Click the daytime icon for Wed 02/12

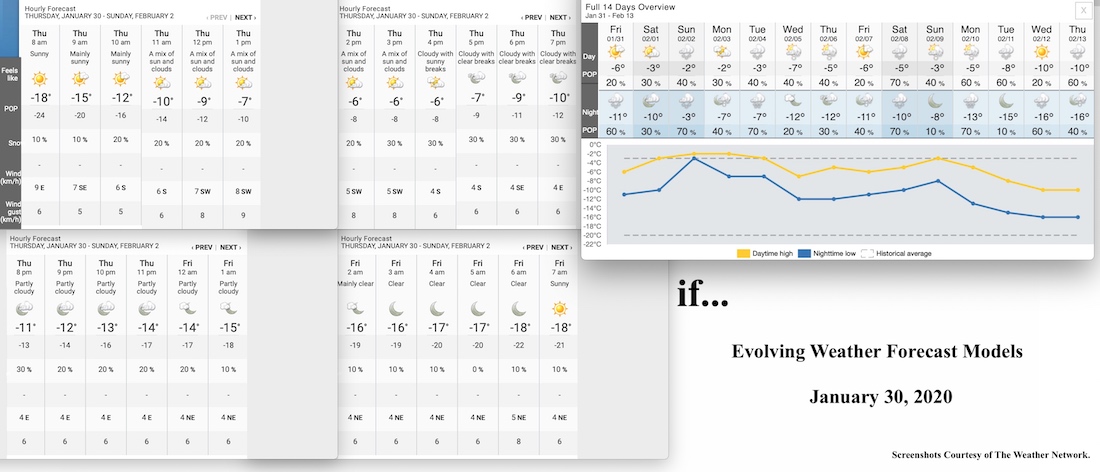click(x=1042, y=51)
